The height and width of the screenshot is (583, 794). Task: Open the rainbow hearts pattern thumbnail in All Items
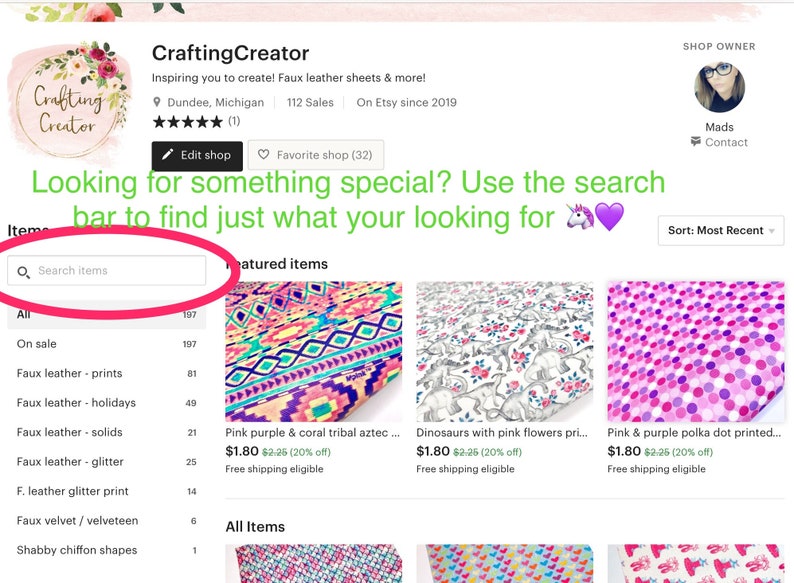pos(504,563)
